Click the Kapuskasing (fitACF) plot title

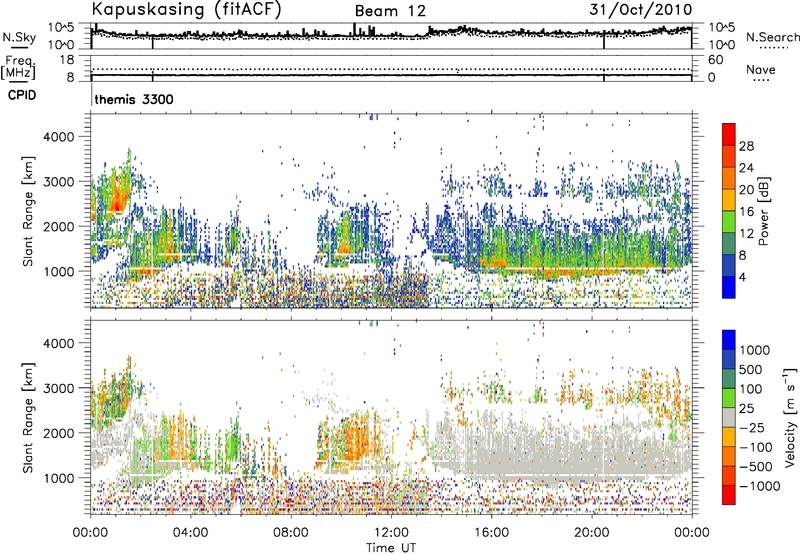(x=186, y=9)
